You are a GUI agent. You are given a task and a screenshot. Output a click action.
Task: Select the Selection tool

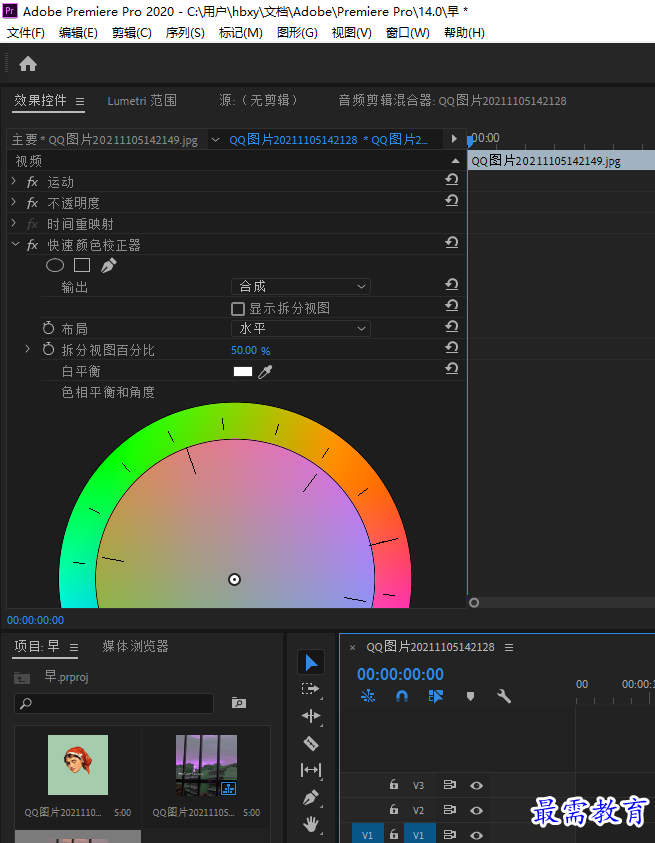click(x=311, y=662)
